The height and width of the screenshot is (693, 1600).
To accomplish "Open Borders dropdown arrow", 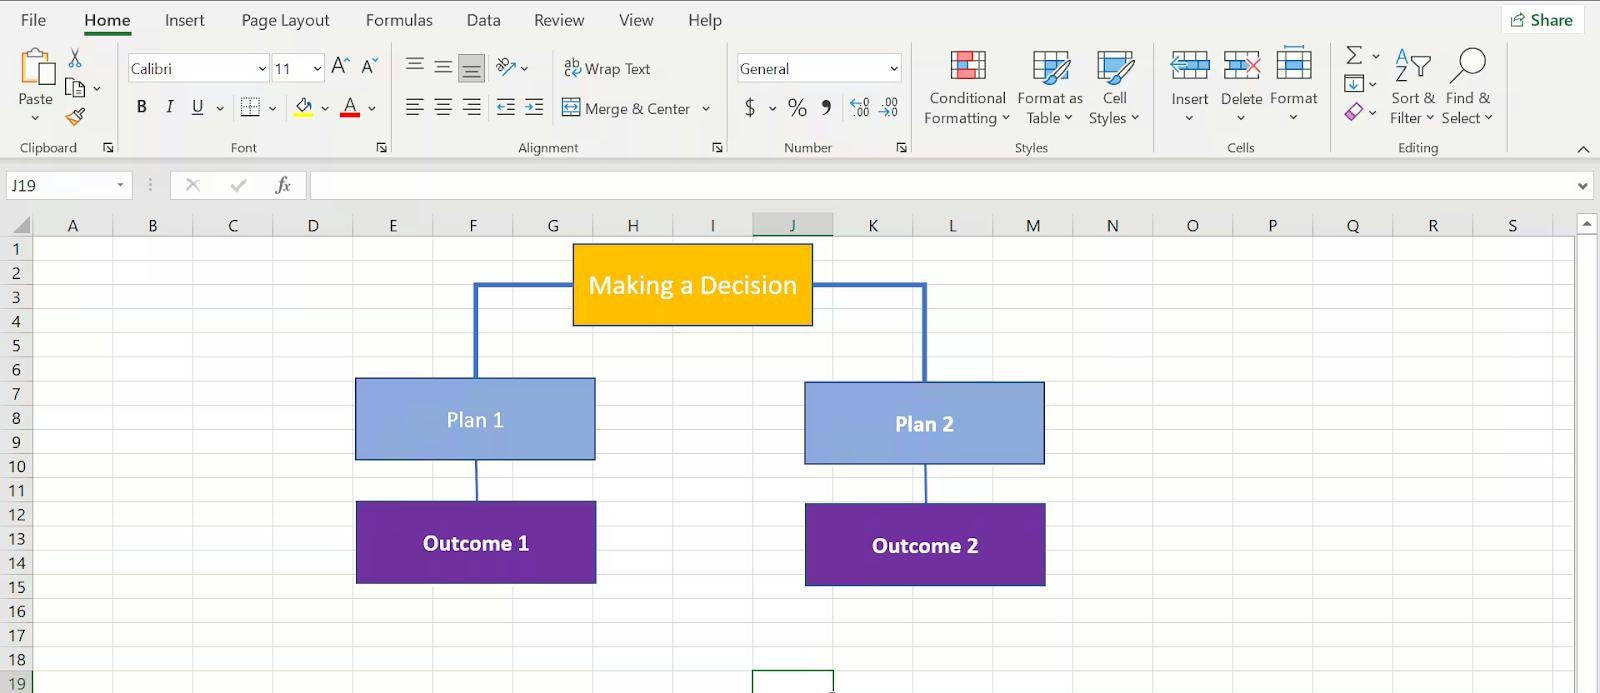I will (272, 108).
